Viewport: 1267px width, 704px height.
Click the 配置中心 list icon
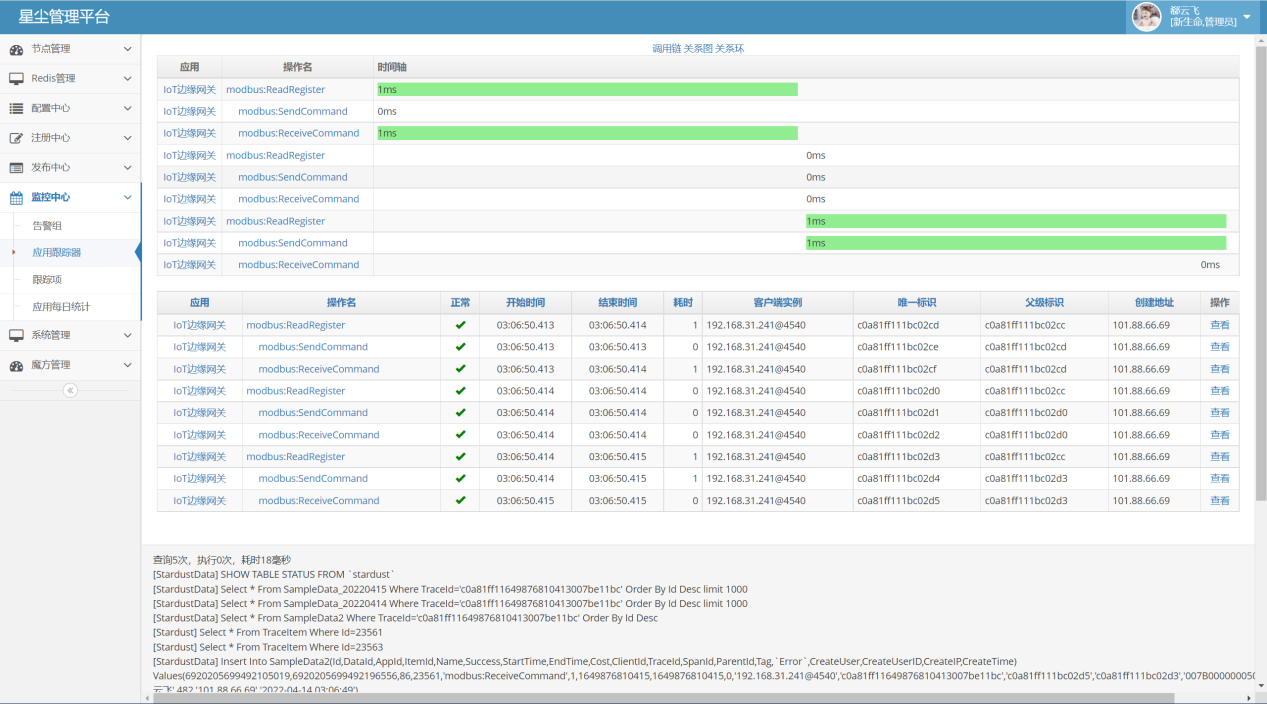(x=16, y=108)
